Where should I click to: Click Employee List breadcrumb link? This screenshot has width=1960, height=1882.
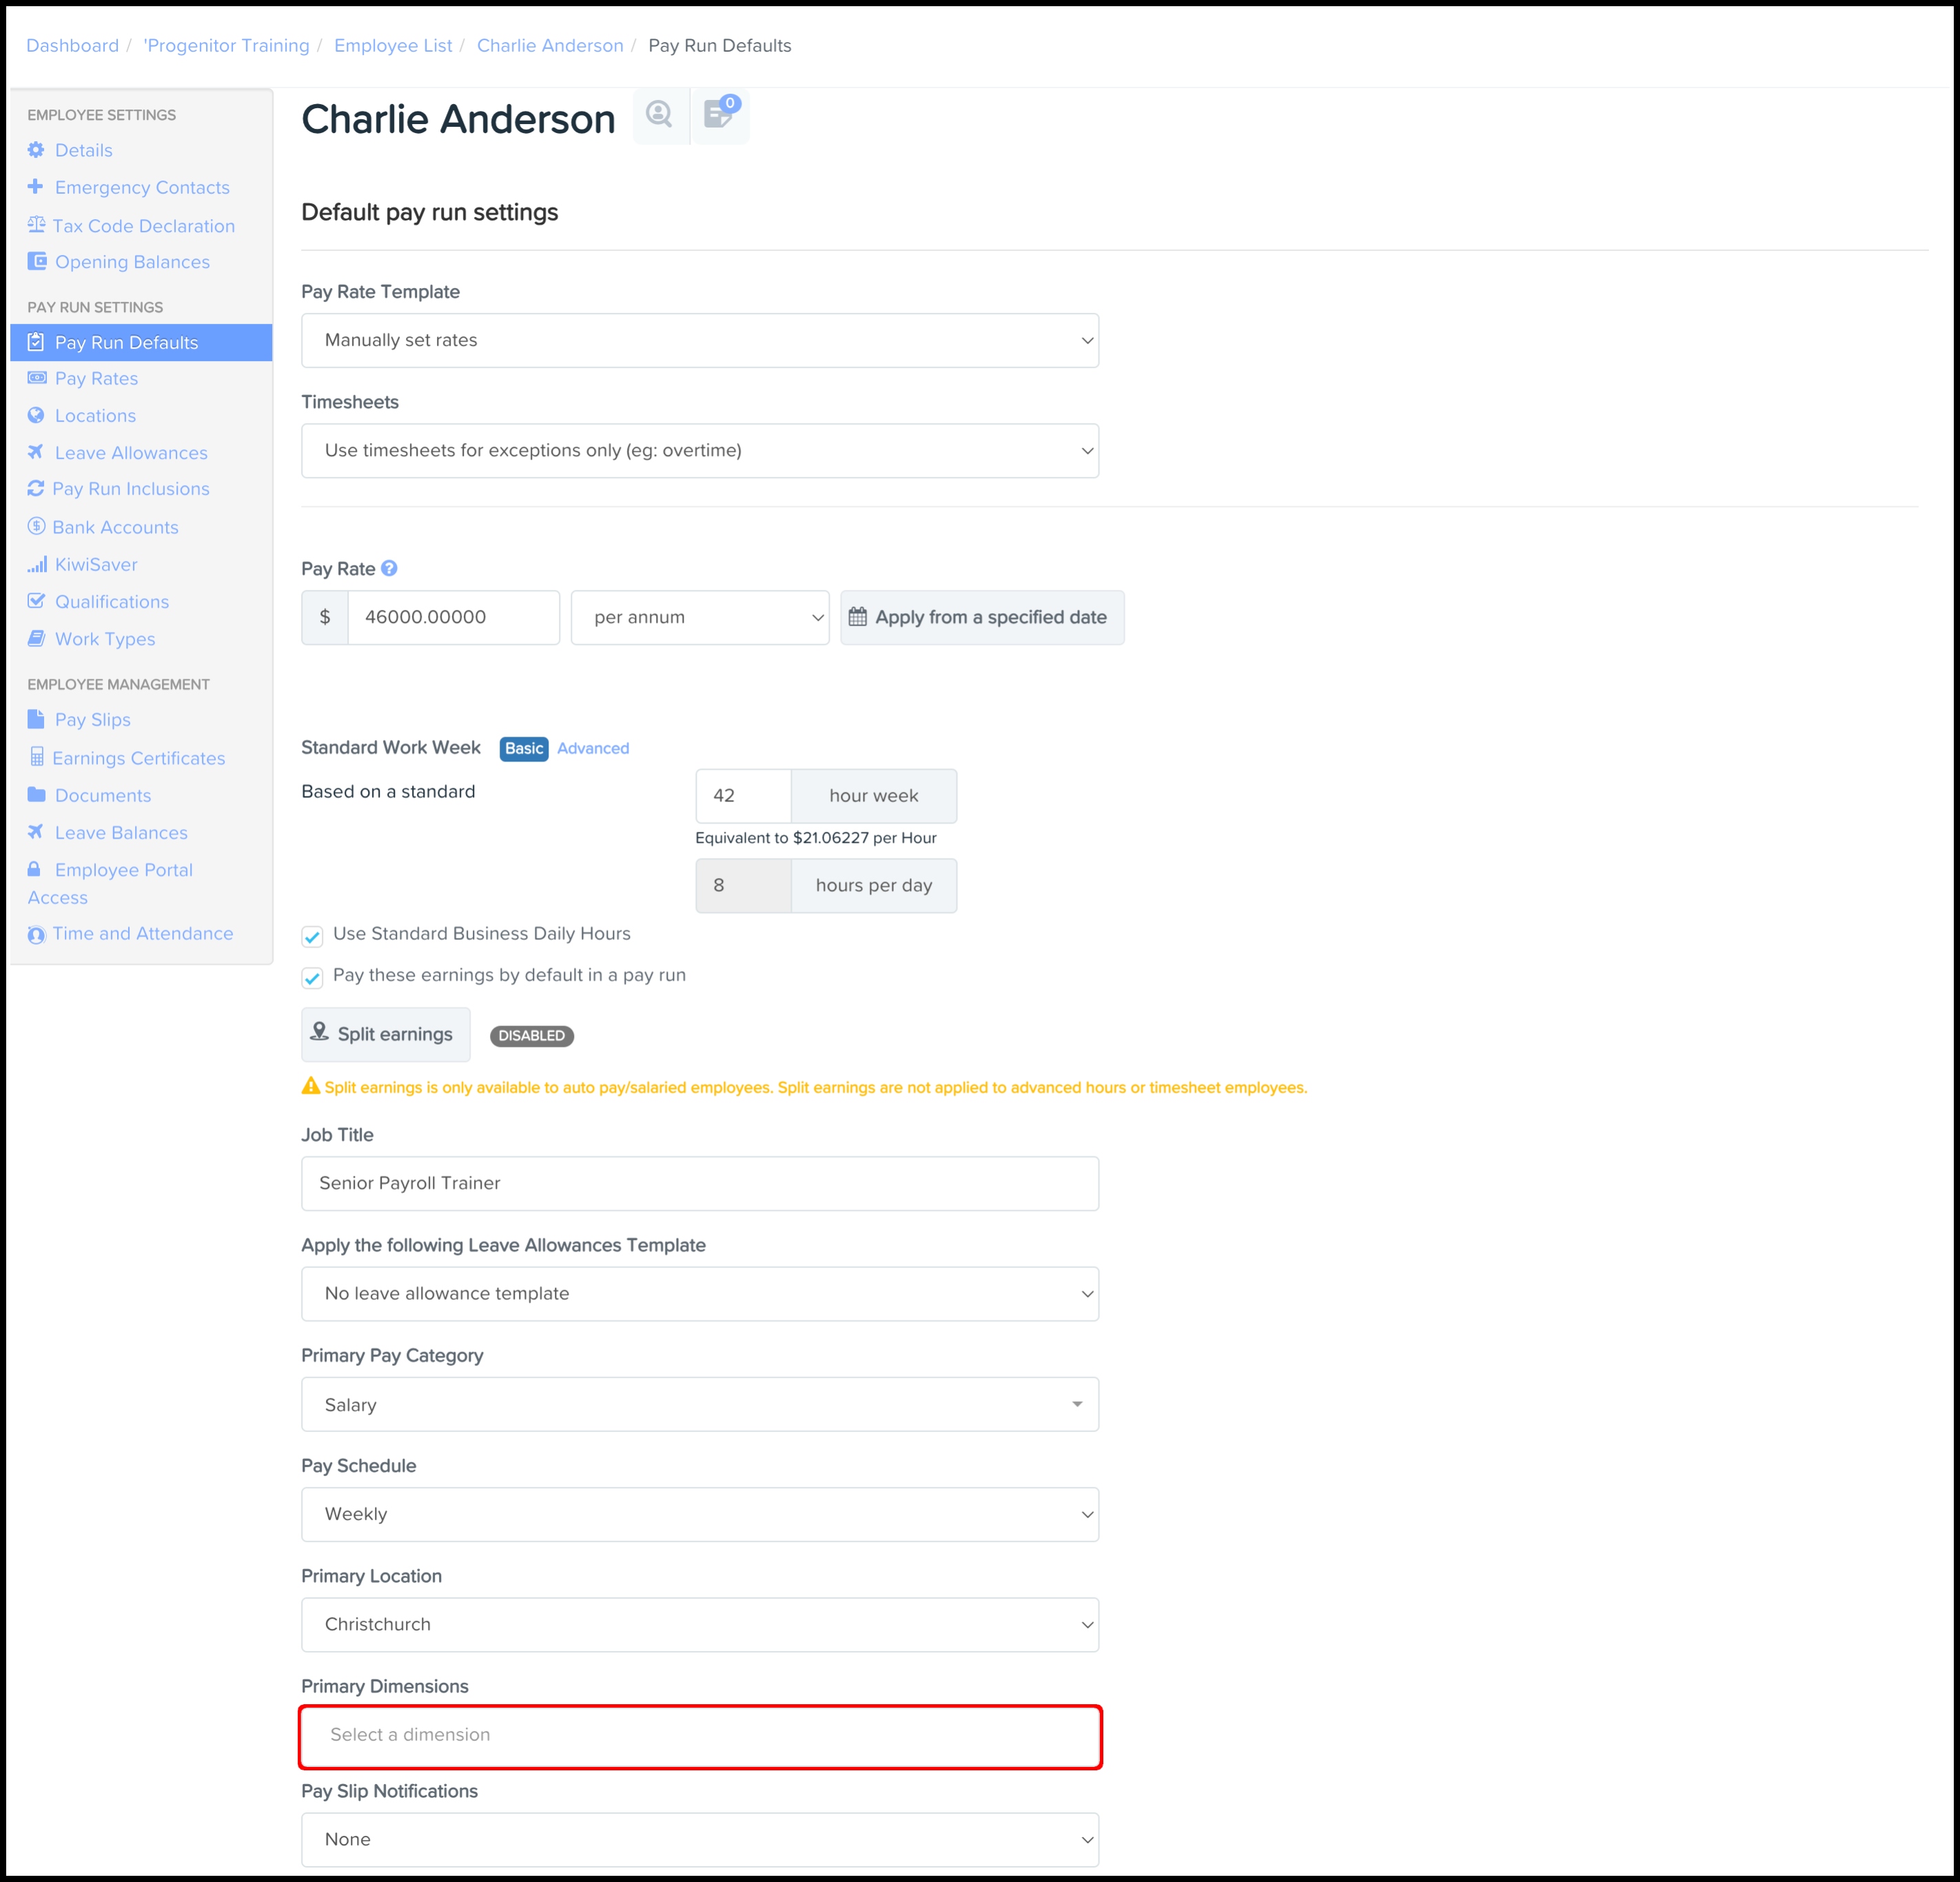coord(393,46)
